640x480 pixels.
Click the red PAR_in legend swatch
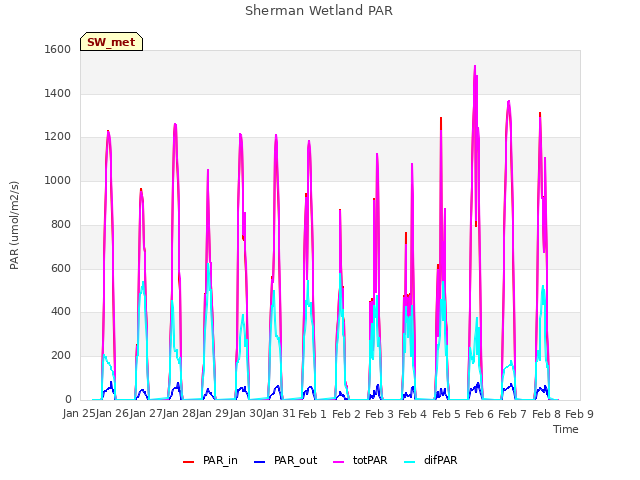tap(189, 462)
